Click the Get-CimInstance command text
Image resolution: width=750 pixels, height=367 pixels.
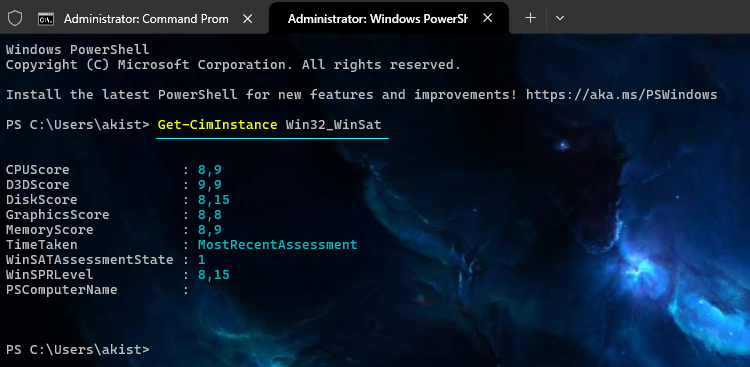pos(217,125)
